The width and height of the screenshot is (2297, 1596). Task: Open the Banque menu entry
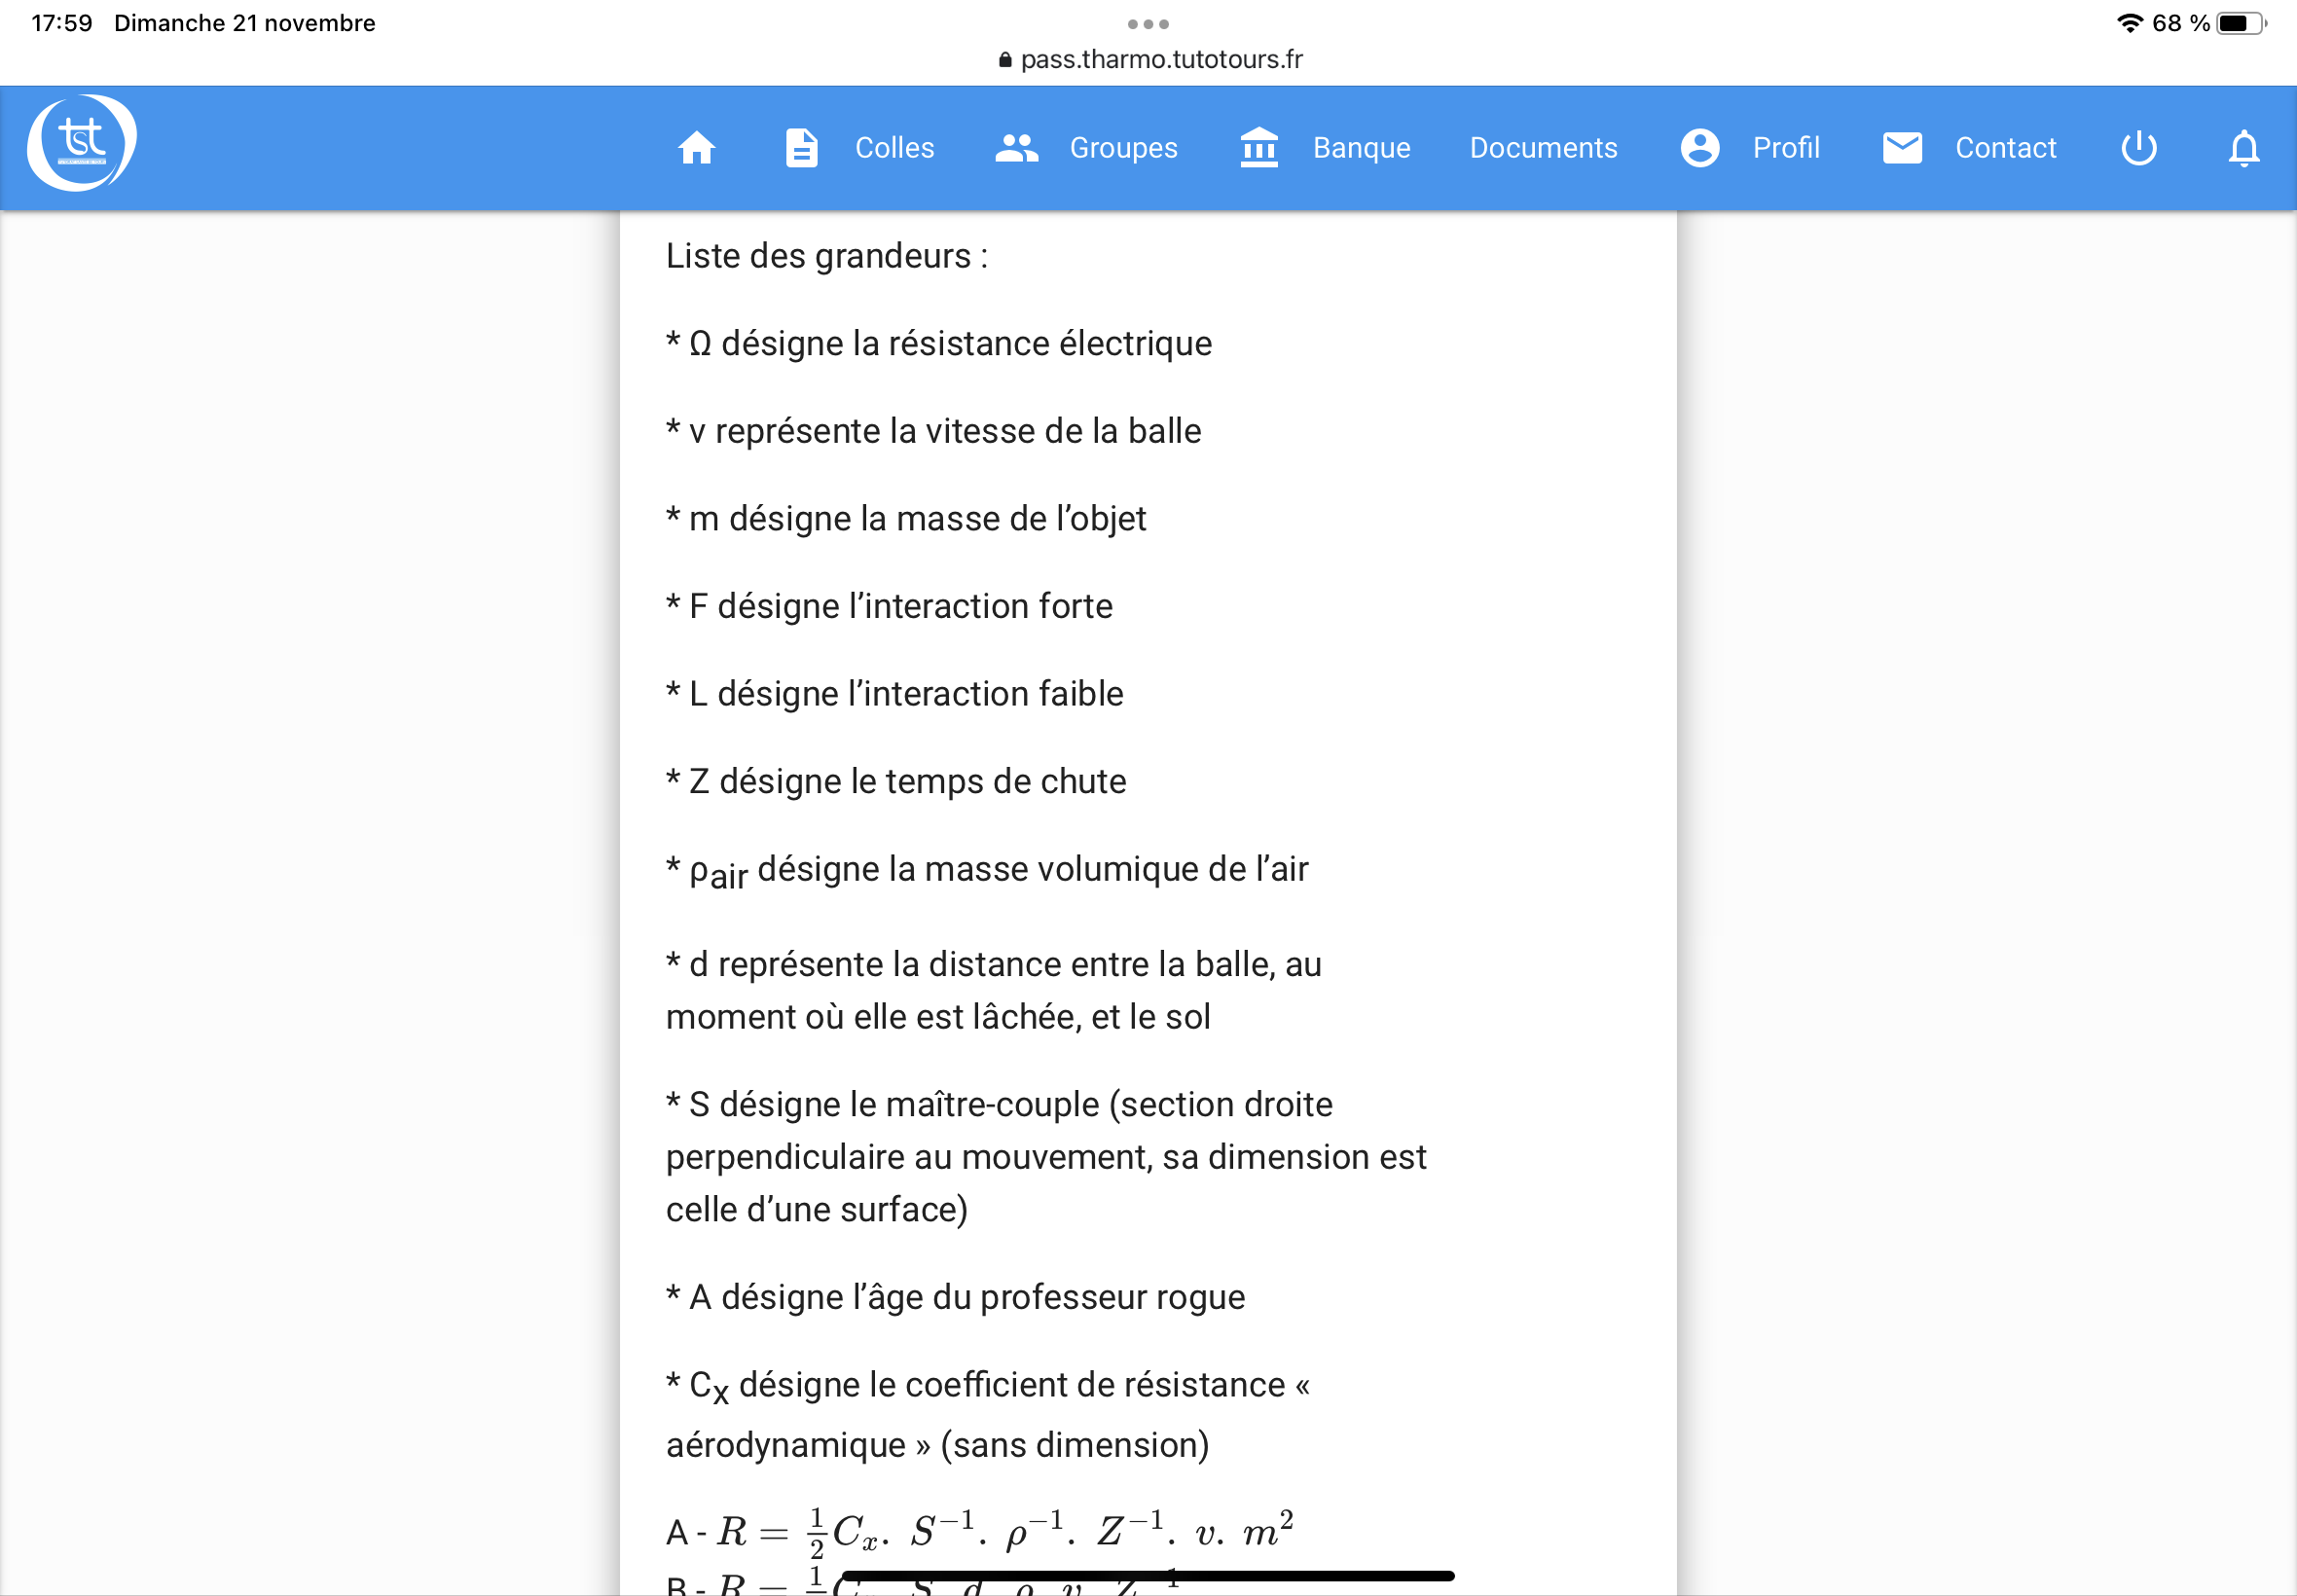[1361, 148]
